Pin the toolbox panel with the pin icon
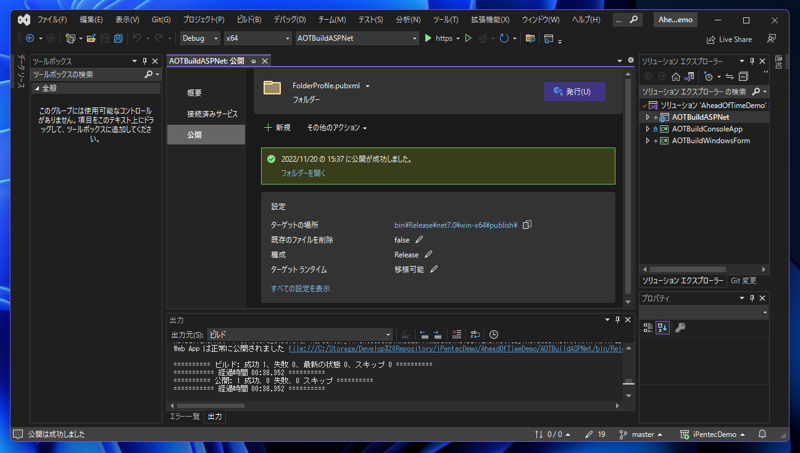 [144, 61]
